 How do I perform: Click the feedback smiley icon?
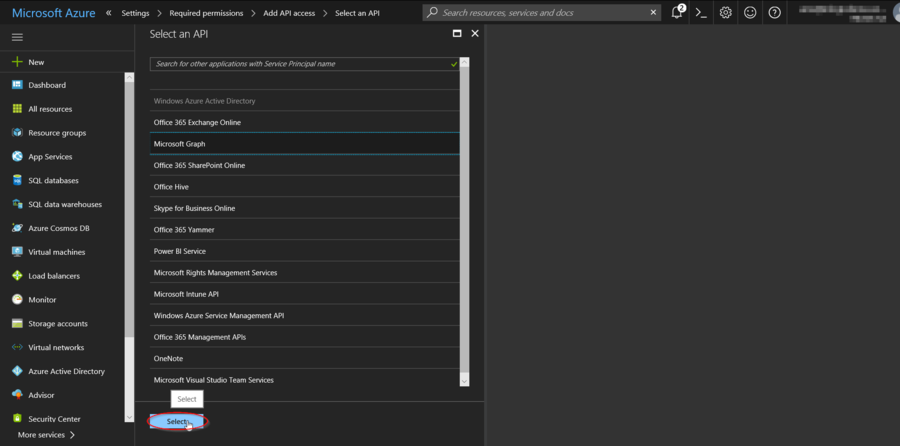(750, 13)
